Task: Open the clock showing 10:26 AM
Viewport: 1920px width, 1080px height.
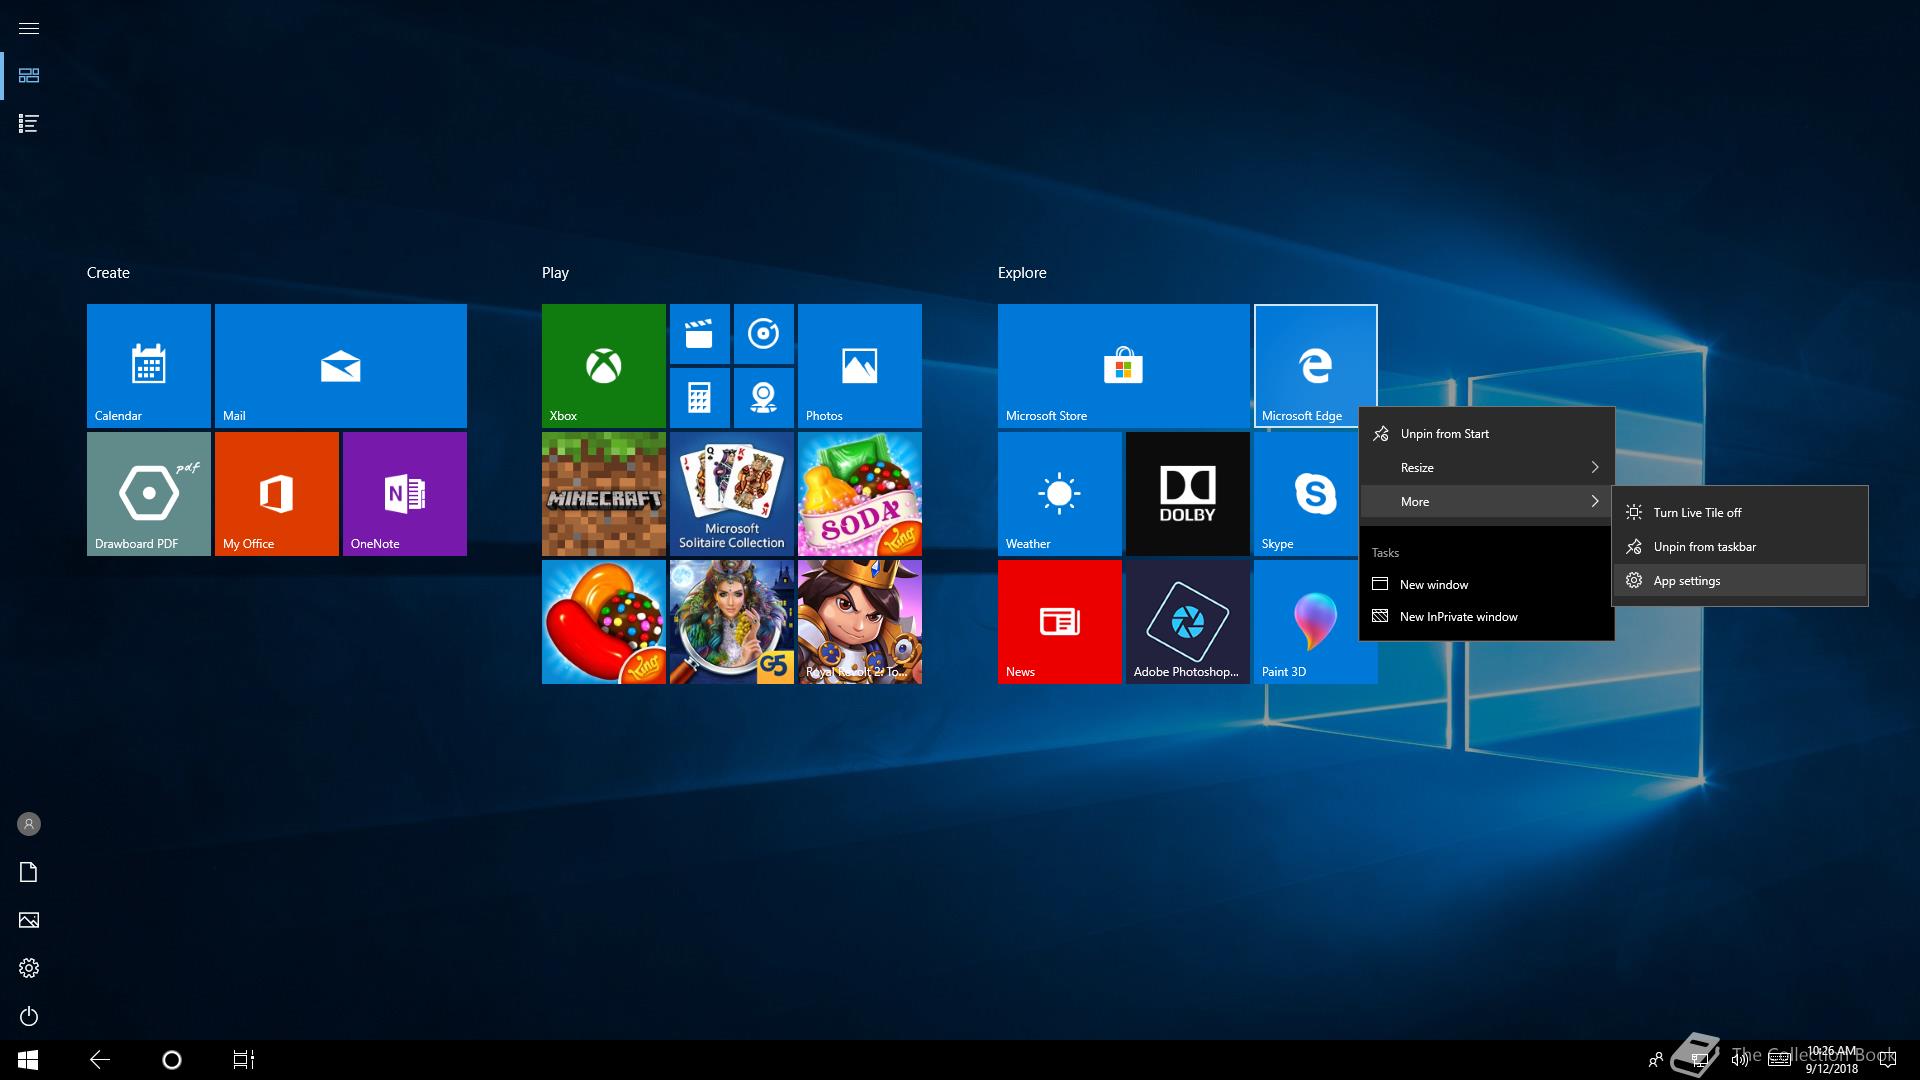Action: [x=1832, y=1060]
